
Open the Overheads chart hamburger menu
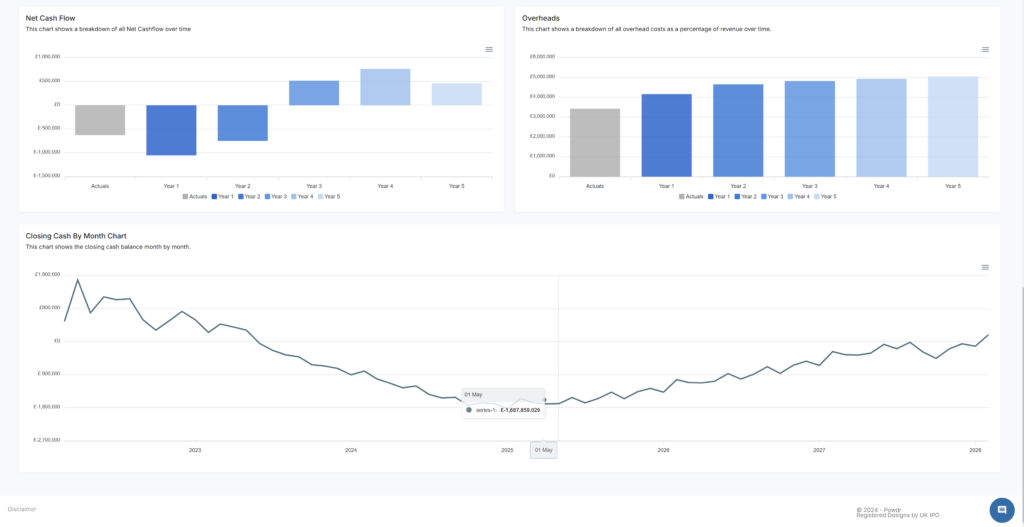tap(985, 49)
